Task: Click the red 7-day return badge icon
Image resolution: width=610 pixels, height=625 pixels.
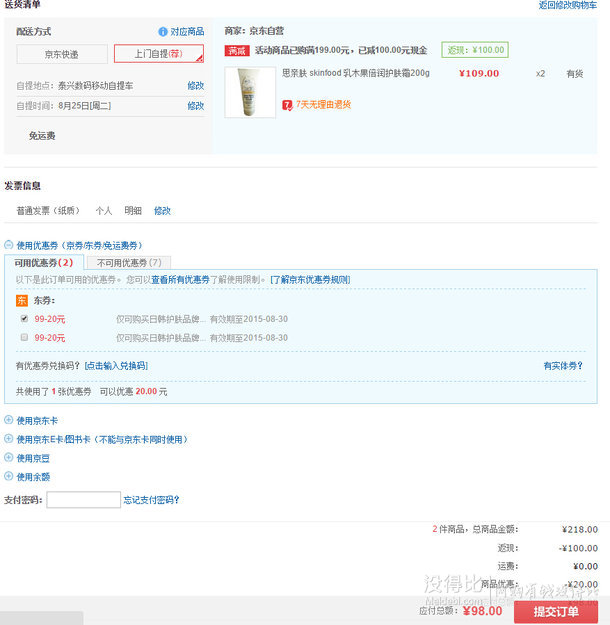Action: (x=287, y=105)
